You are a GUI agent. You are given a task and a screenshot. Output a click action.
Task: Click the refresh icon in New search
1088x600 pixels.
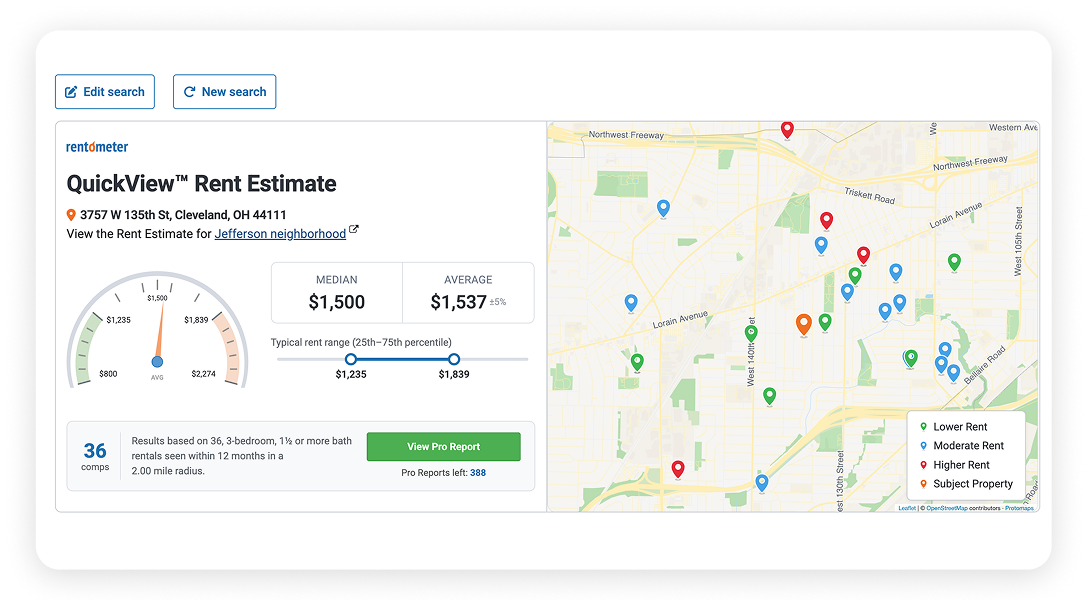[189, 92]
